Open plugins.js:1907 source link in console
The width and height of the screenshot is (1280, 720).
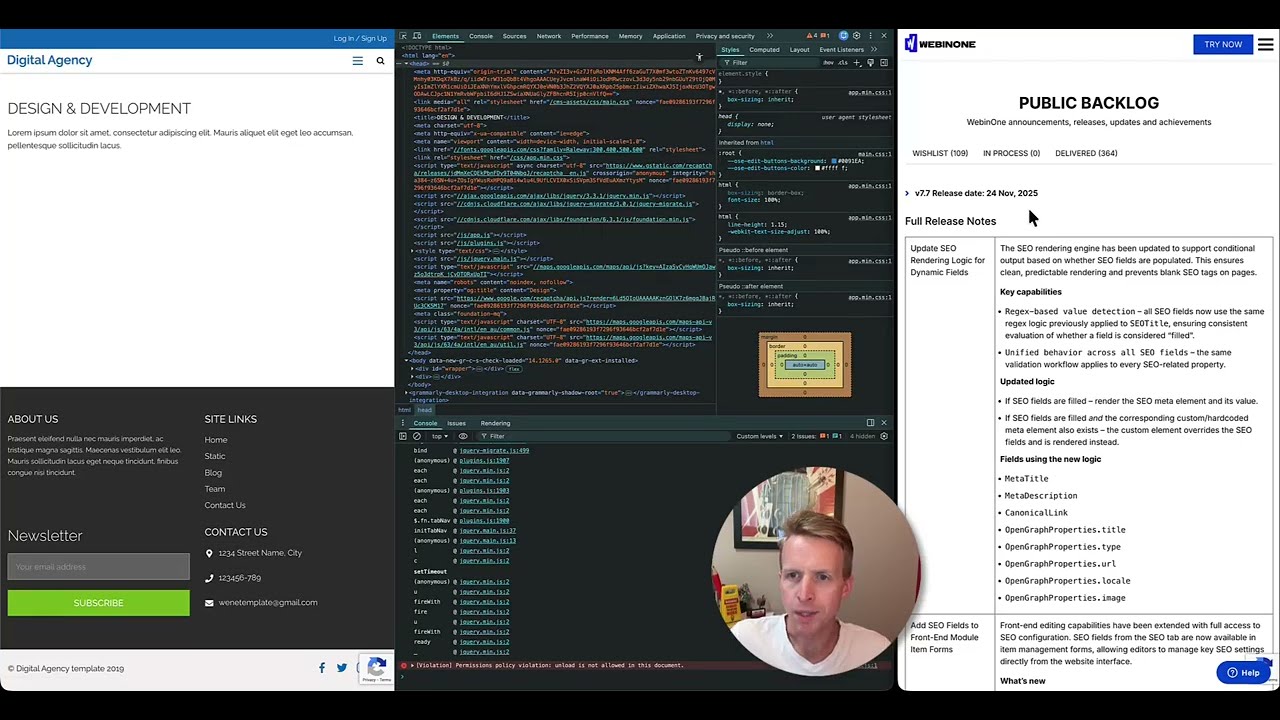point(484,461)
